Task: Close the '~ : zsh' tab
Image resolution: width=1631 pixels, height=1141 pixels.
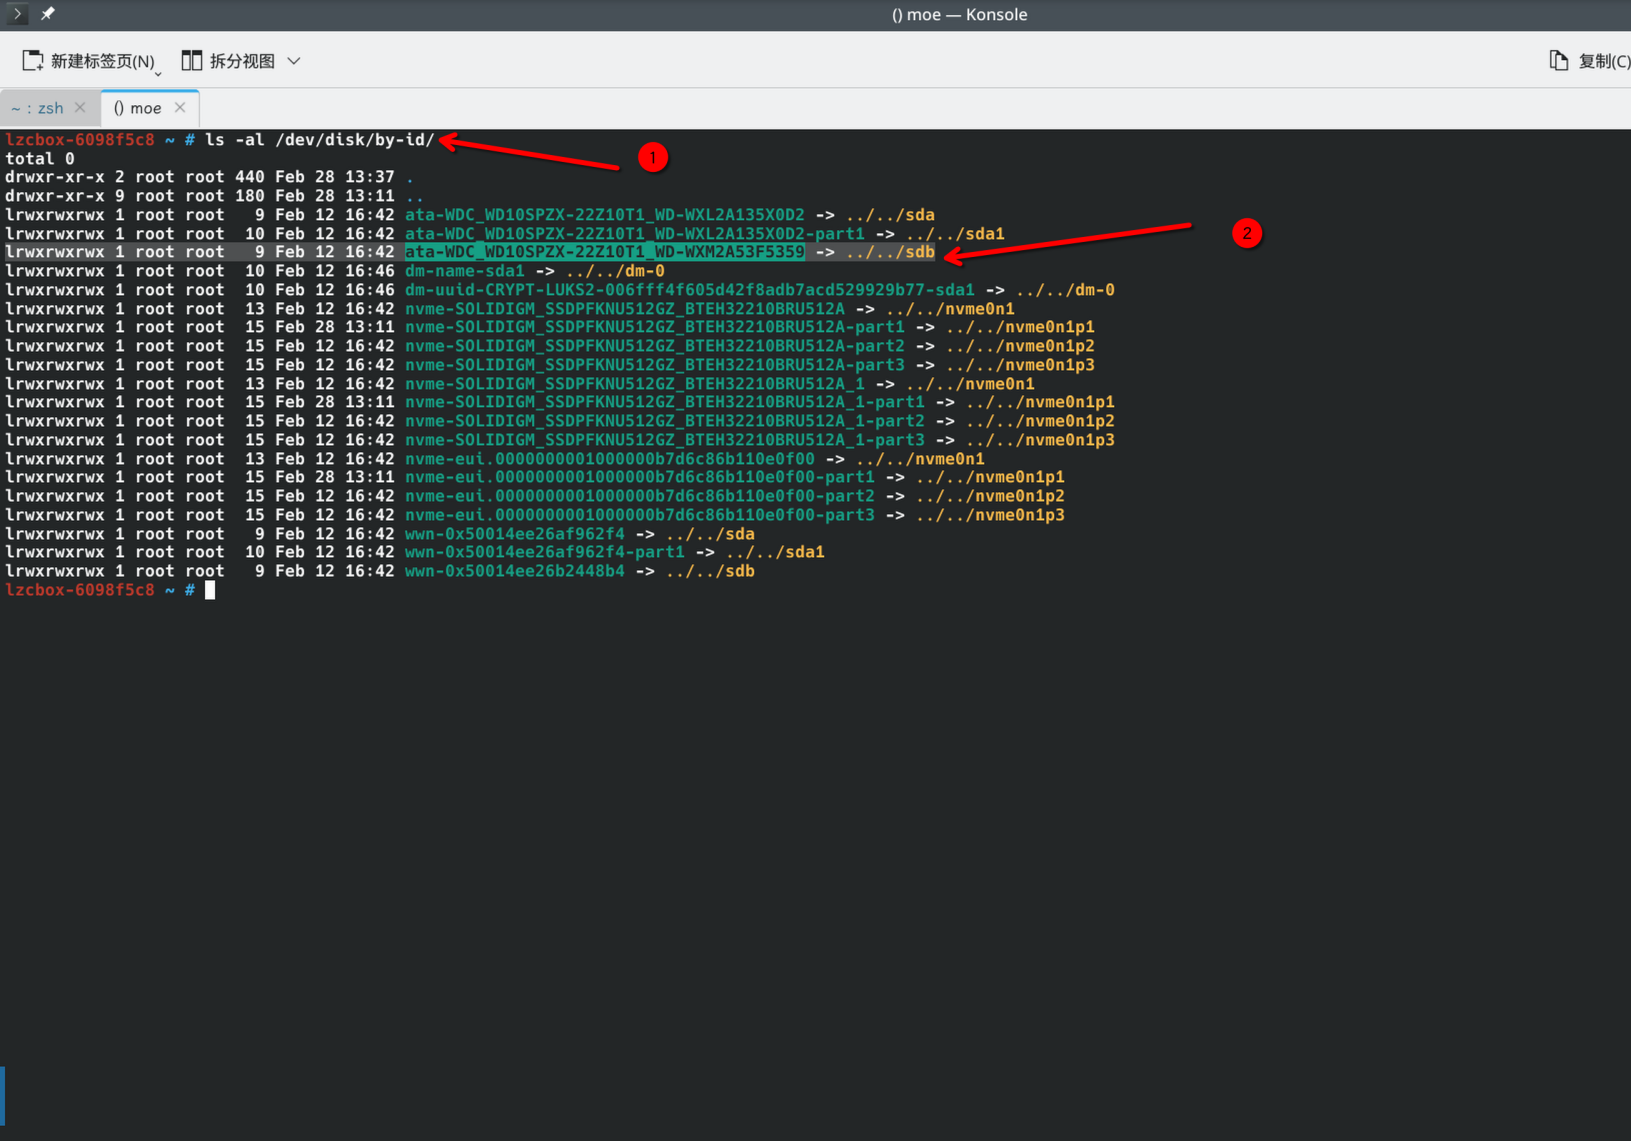Action: click(80, 107)
